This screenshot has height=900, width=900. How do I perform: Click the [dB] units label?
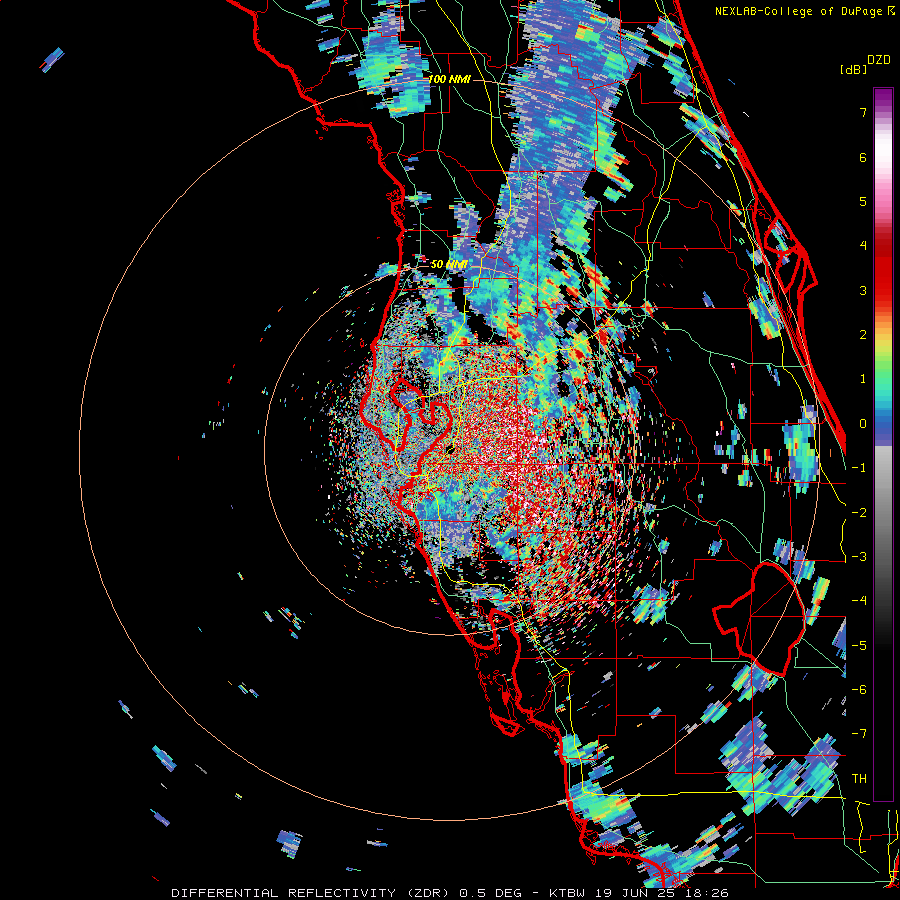853,69
